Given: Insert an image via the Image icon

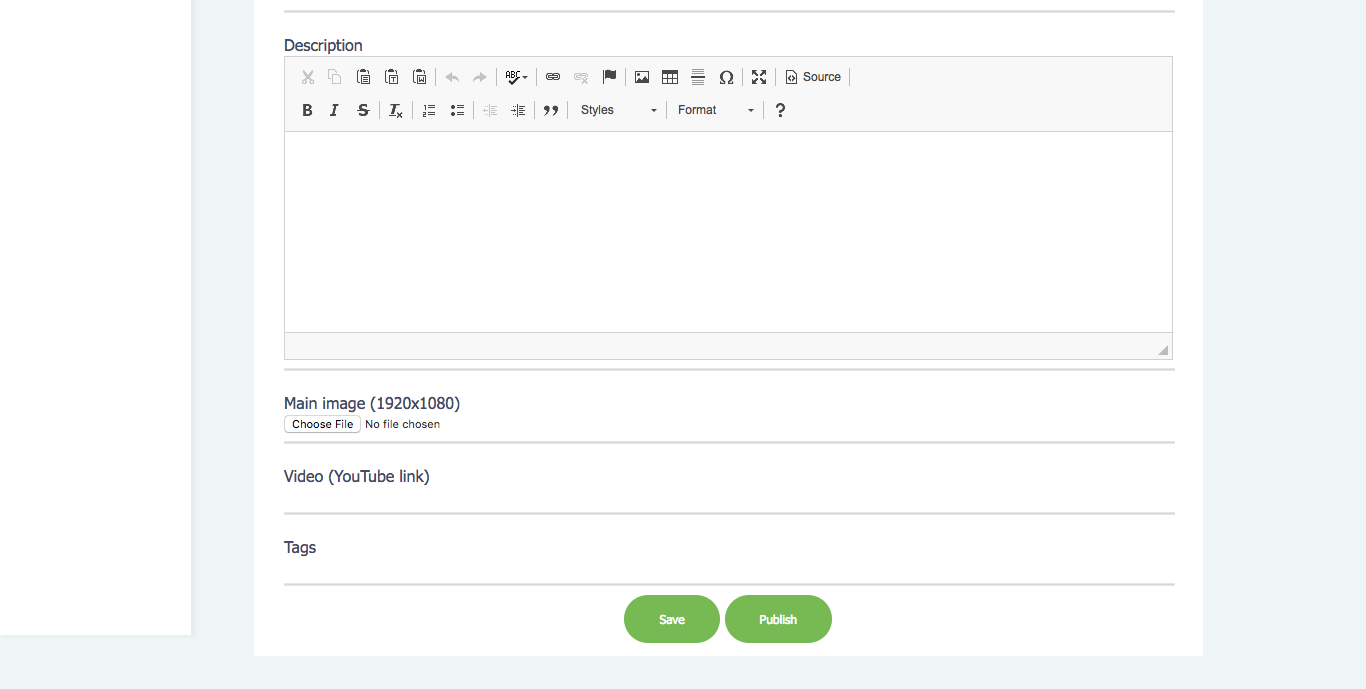Looking at the screenshot, I should pyautogui.click(x=642, y=77).
